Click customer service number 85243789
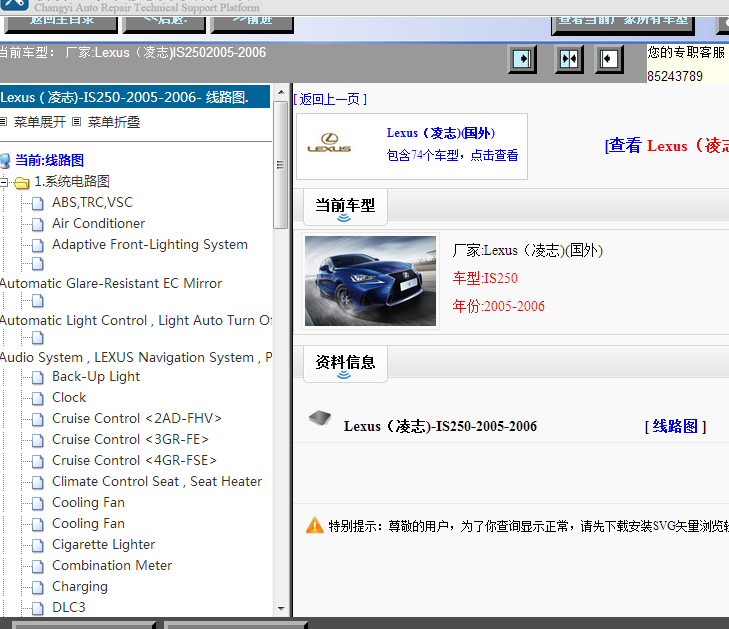Image resolution: width=729 pixels, height=629 pixels. [x=675, y=76]
